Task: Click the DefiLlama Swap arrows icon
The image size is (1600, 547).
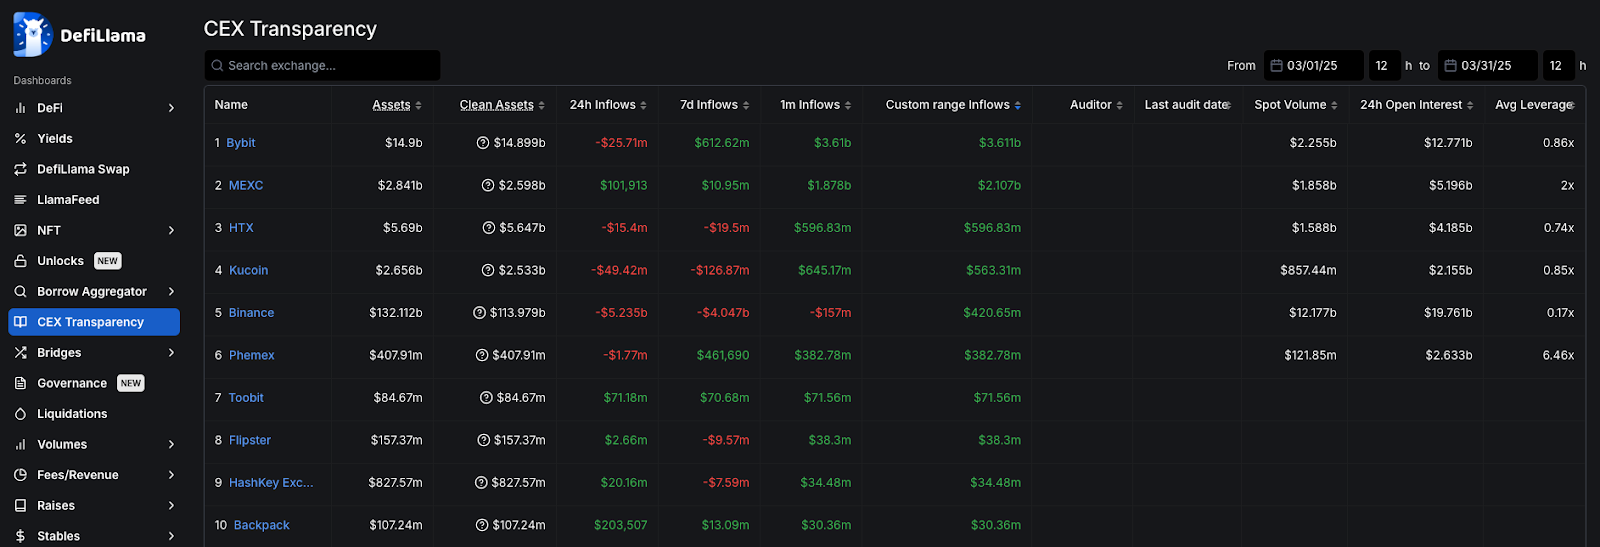Action: 20,169
